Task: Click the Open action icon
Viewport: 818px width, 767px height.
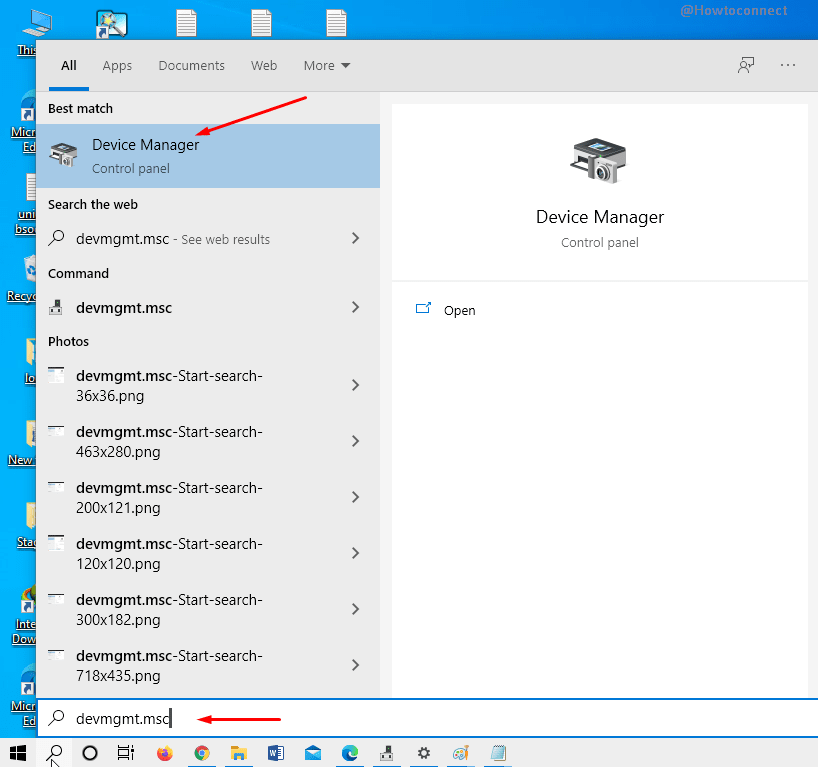Action: coord(423,308)
